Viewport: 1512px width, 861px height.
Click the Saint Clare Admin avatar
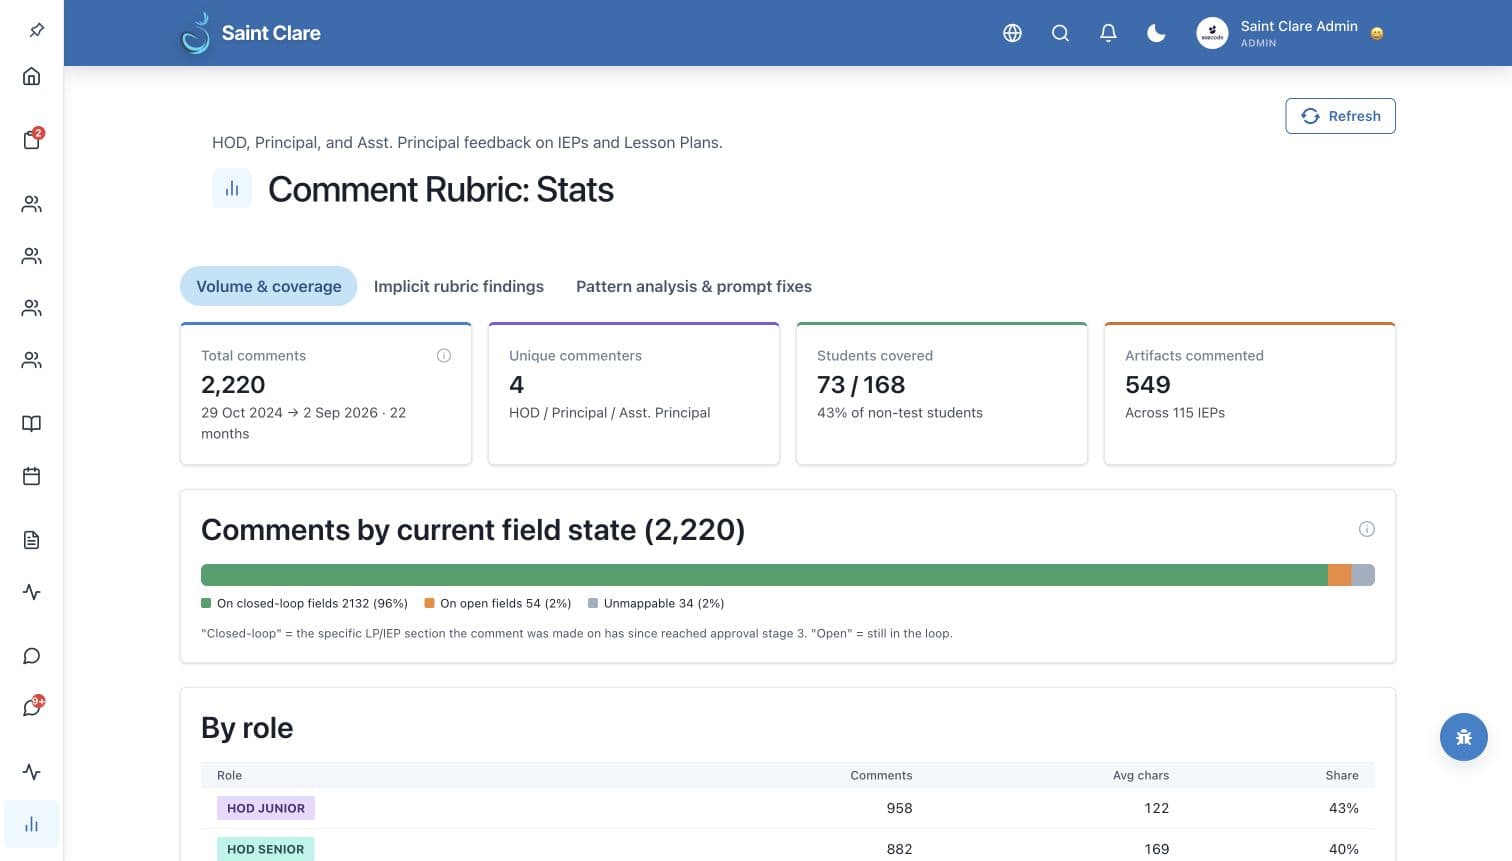pos(1212,33)
